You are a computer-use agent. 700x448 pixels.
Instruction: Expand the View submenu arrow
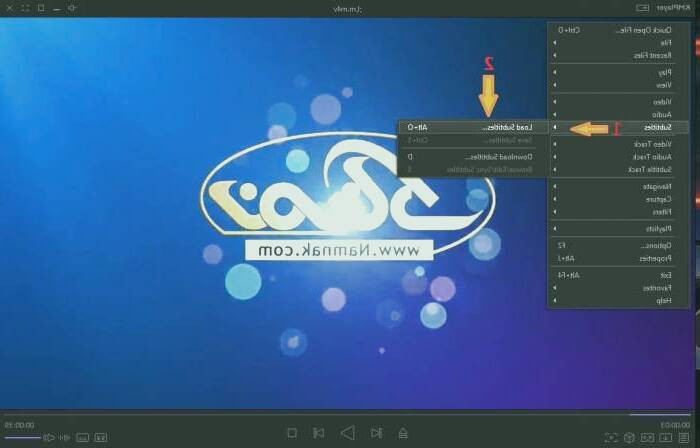tap(554, 85)
